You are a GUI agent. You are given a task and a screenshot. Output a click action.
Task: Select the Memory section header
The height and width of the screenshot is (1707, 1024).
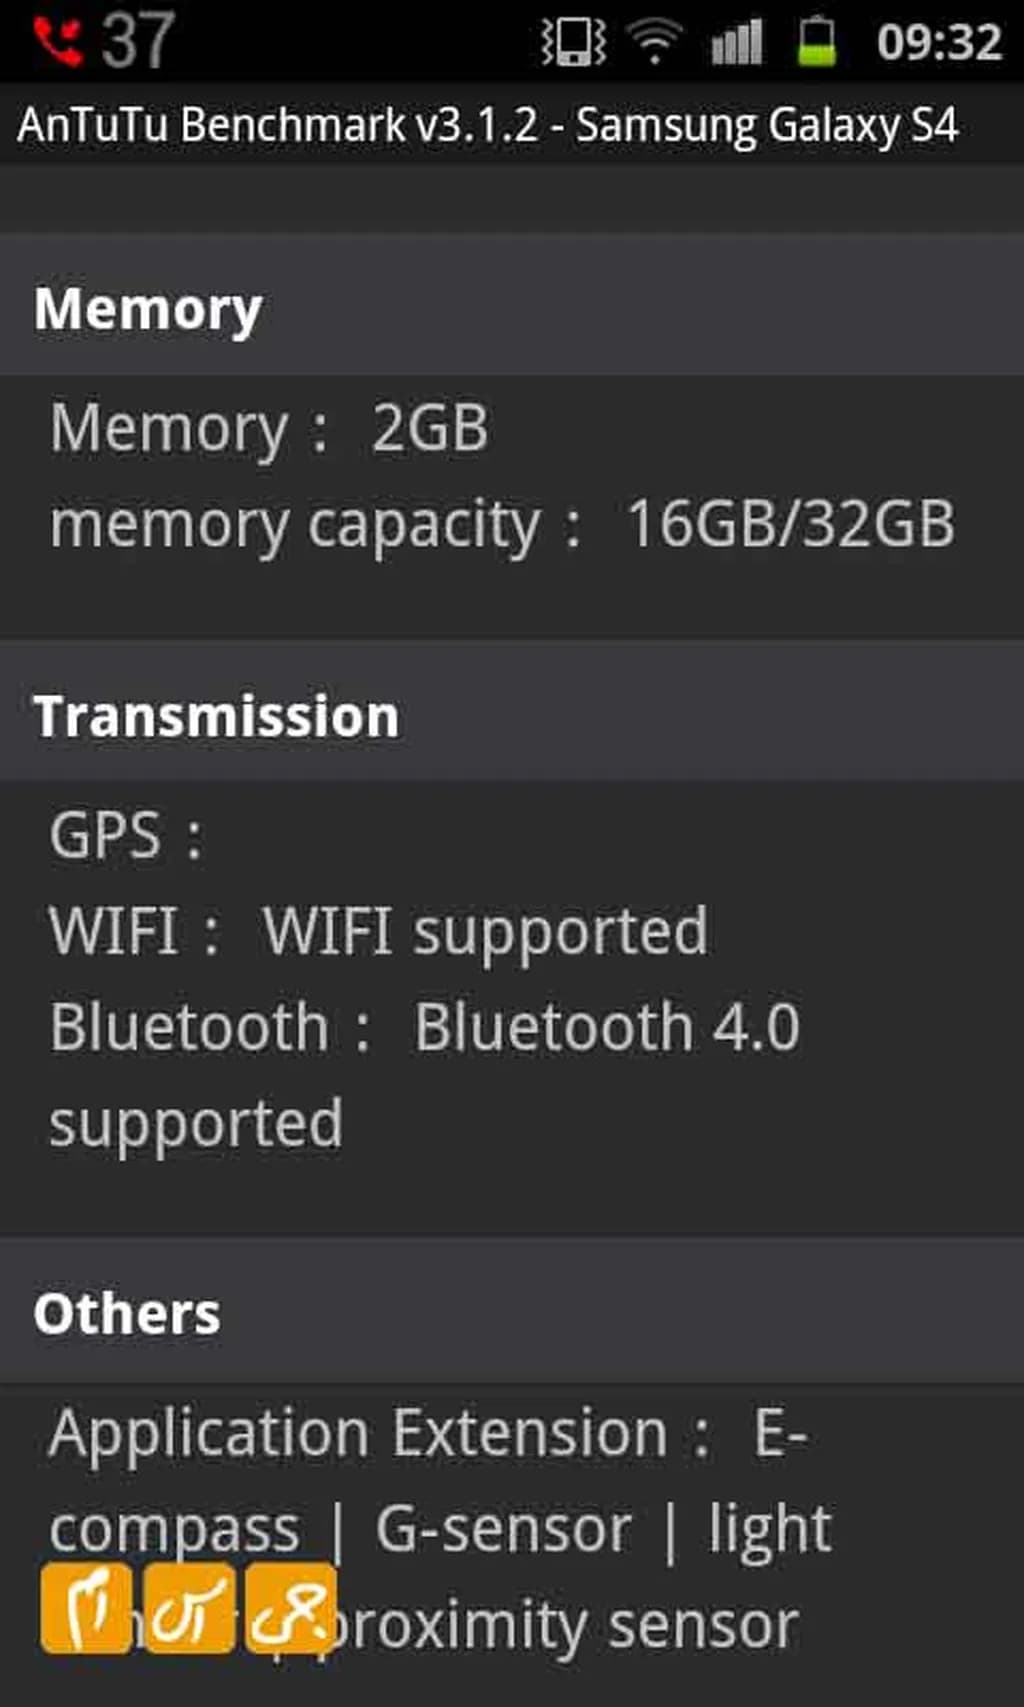click(148, 309)
